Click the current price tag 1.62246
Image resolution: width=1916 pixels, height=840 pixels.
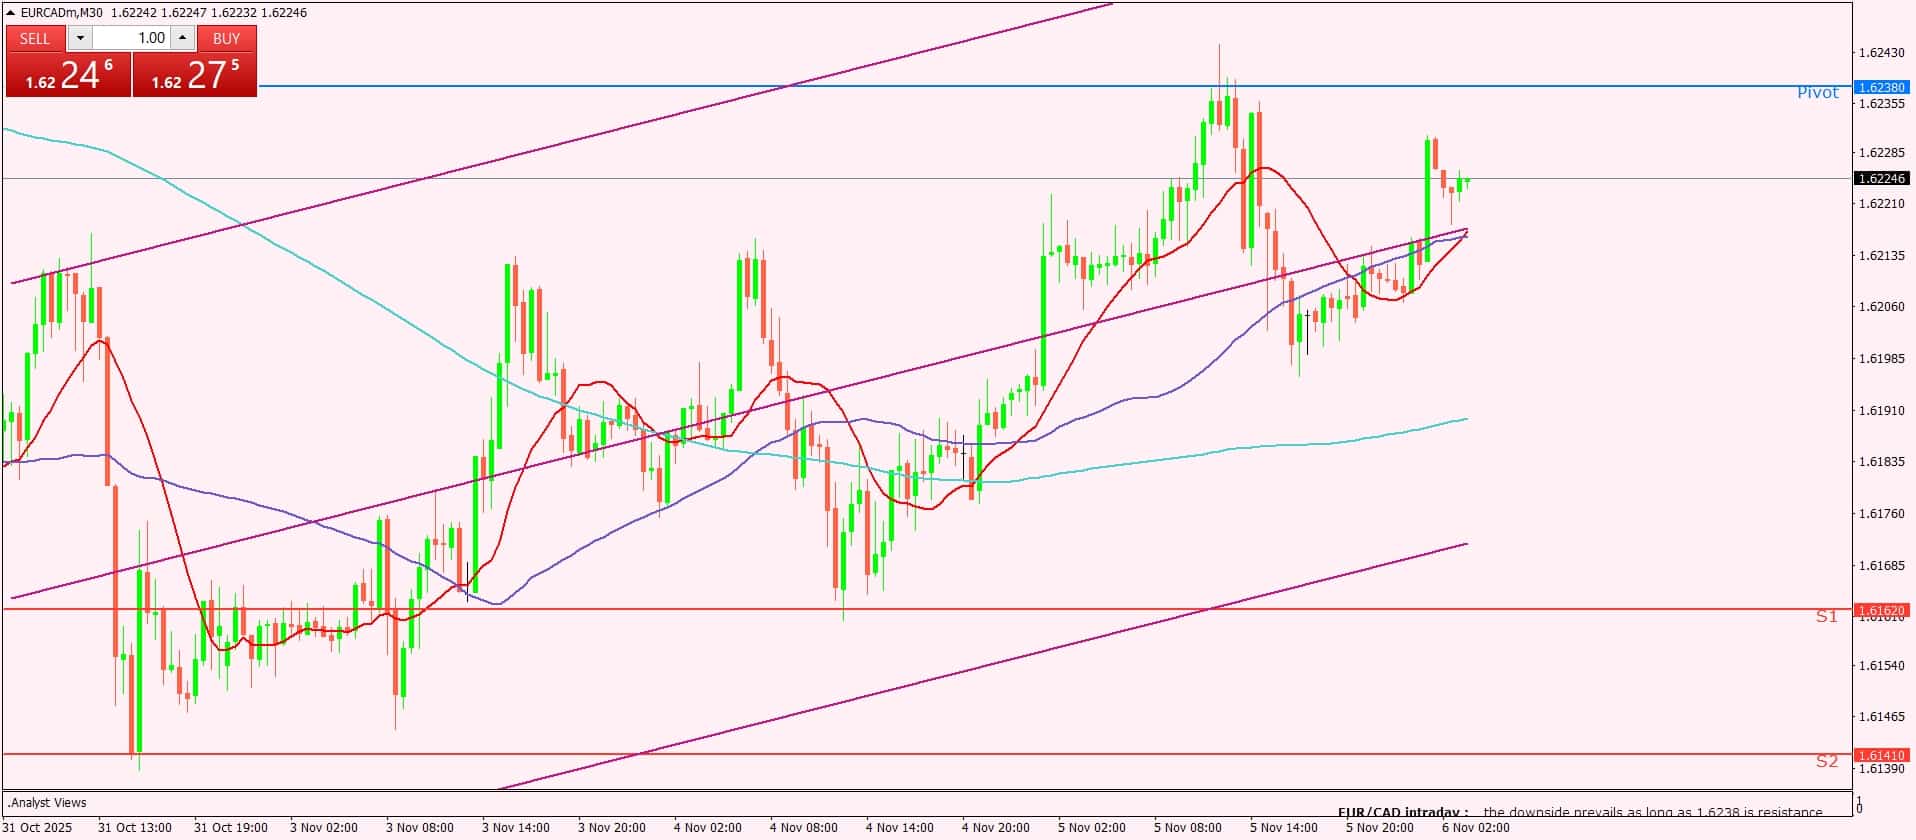pos(1881,179)
